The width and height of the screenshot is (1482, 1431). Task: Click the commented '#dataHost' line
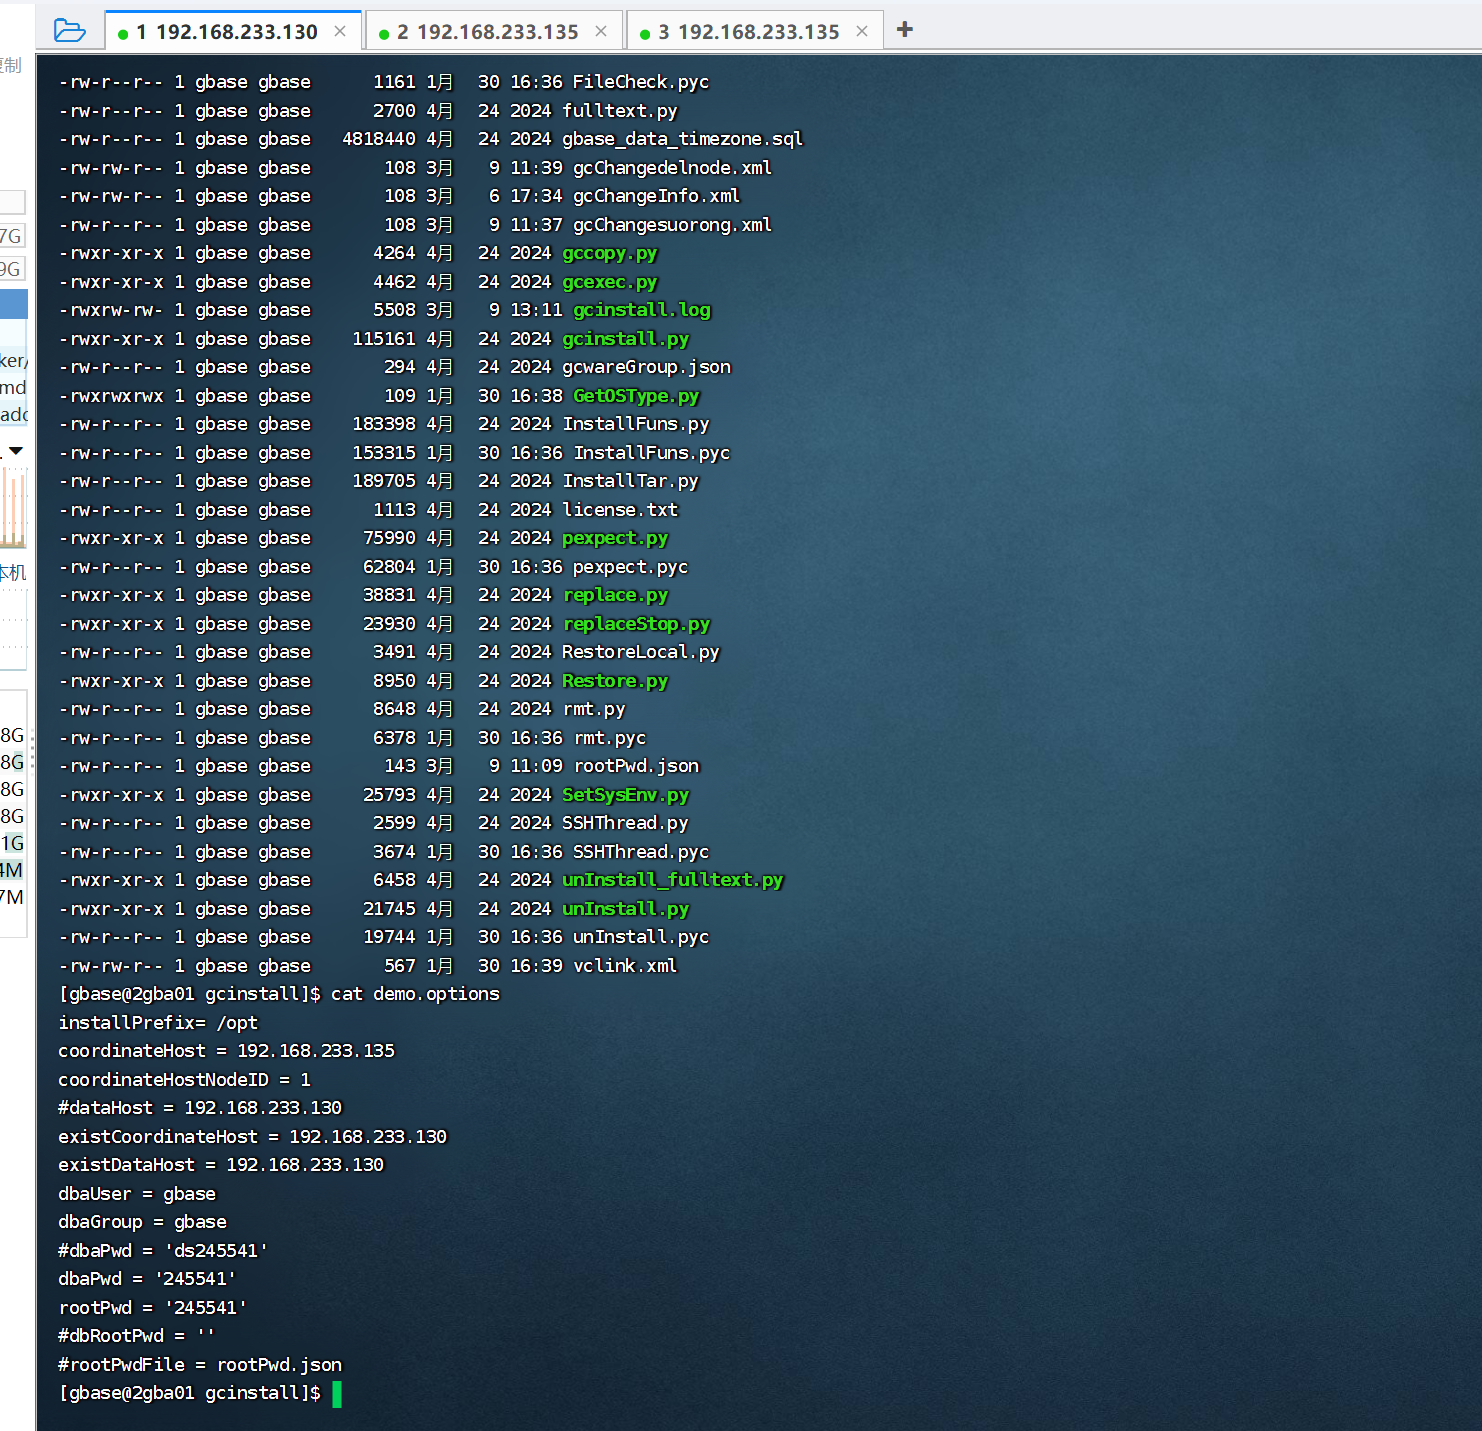pos(200,1108)
